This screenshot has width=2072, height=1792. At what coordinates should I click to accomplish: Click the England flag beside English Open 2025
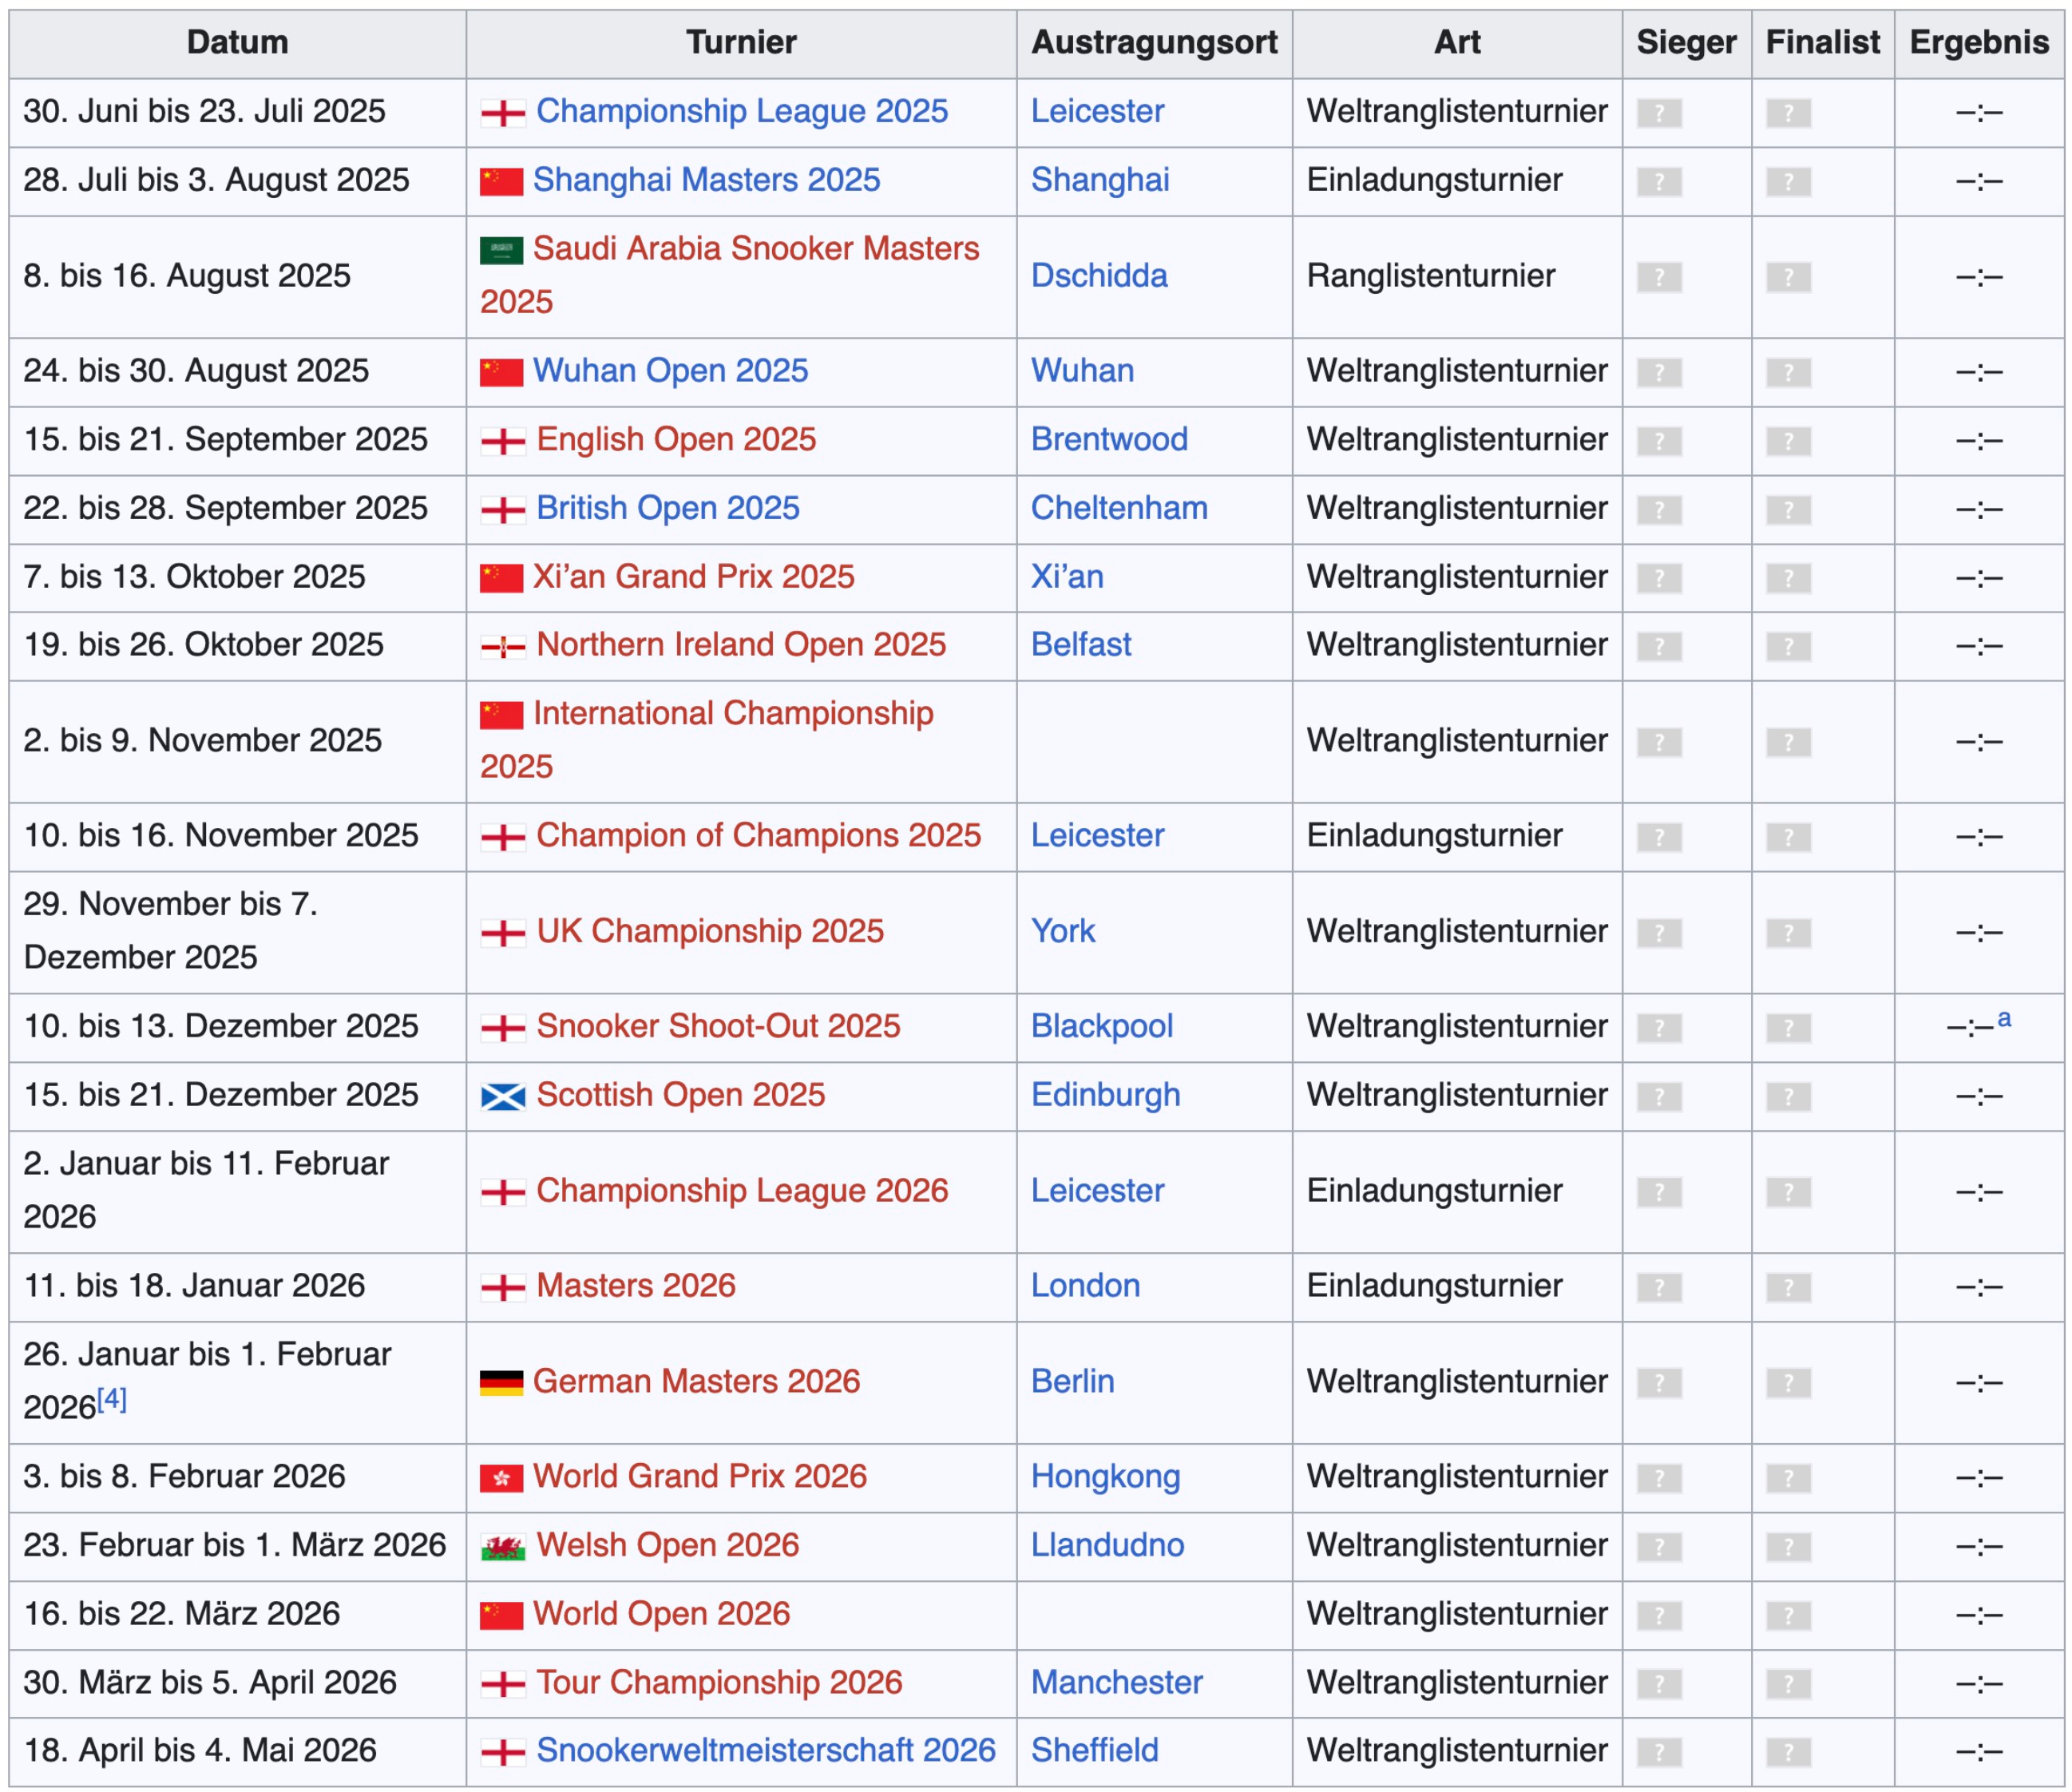coord(502,441)
